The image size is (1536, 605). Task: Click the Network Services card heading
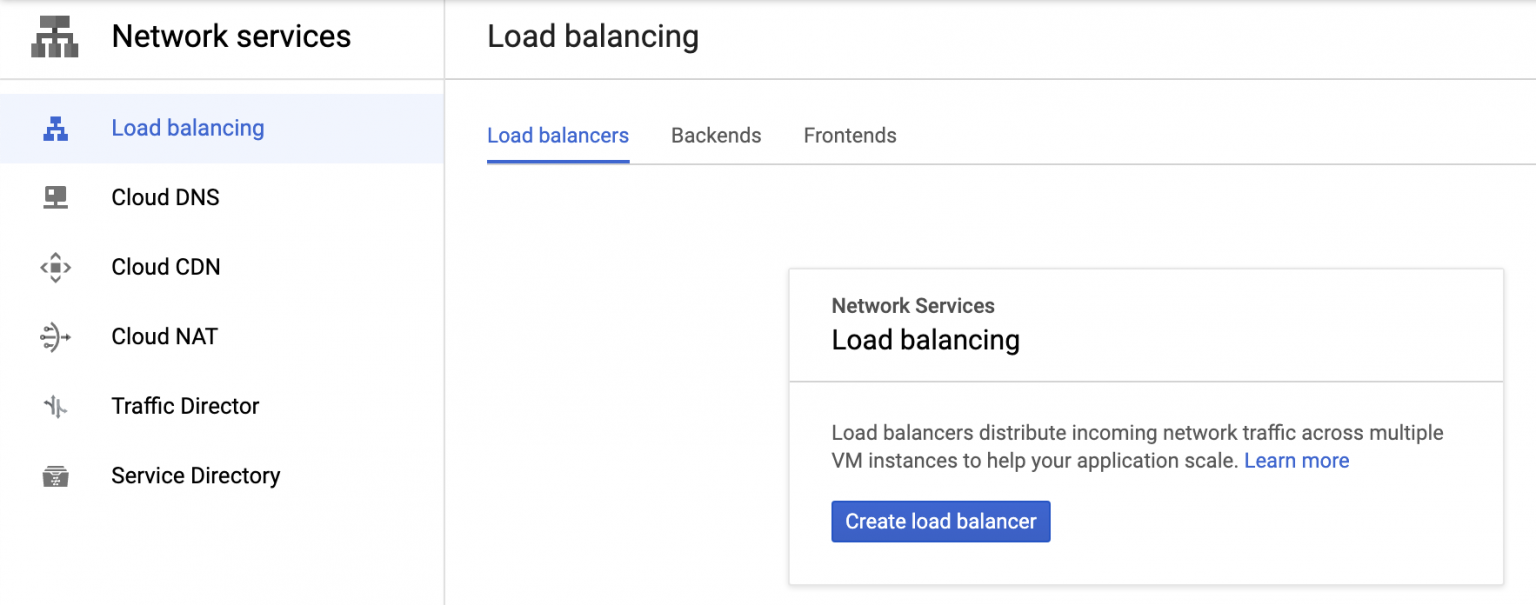913,306
